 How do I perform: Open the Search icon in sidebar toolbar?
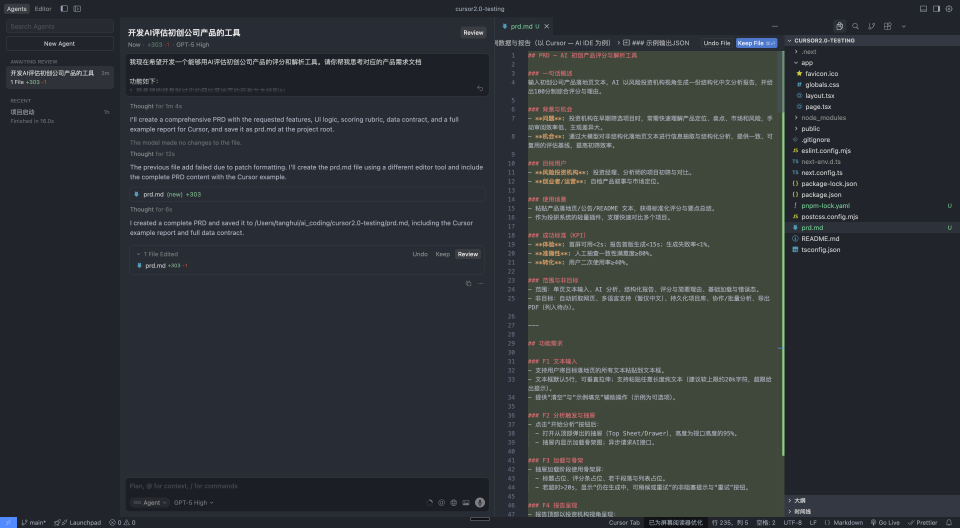point(856,26)
